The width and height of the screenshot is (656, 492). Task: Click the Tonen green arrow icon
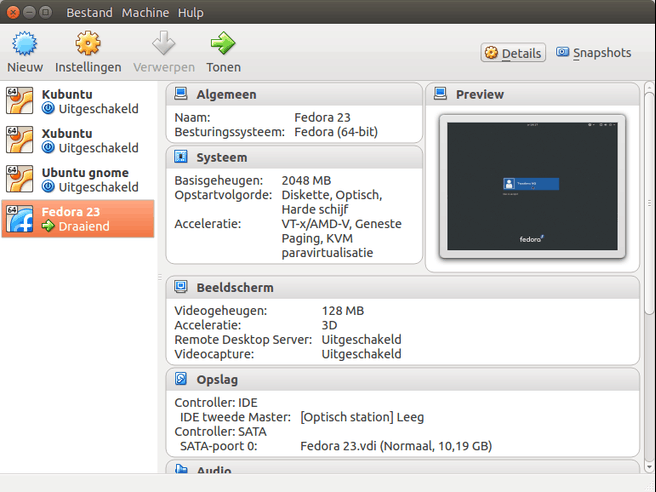pyautogui.click(x=223, y=43)
